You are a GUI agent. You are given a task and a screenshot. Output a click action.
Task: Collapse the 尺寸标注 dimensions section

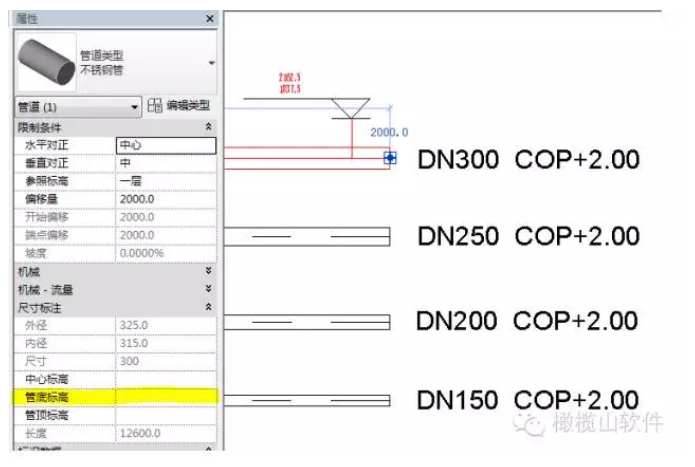tap(208, 307)
